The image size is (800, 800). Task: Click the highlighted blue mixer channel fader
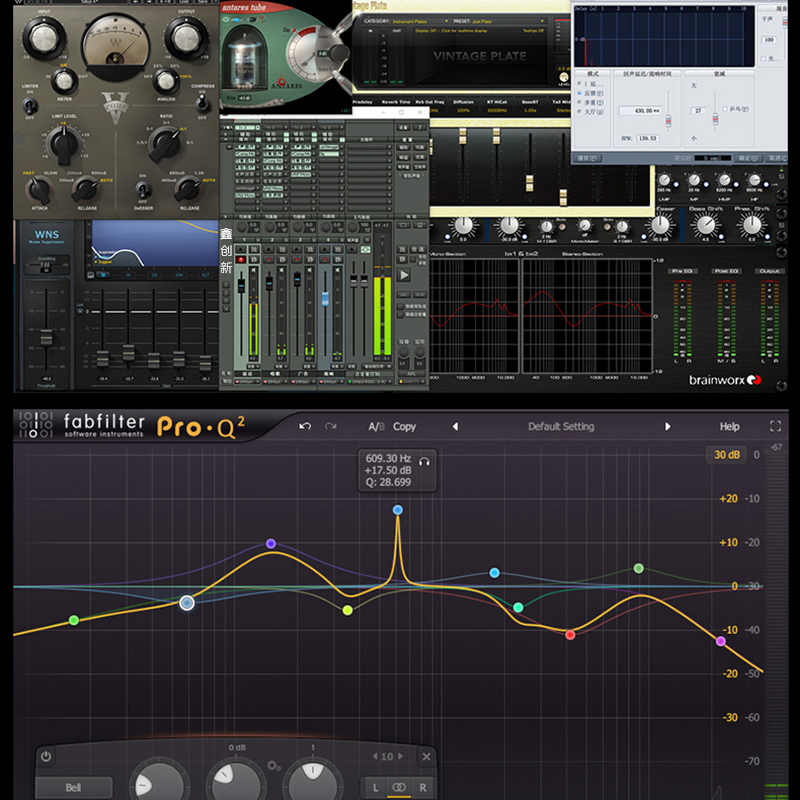(325, 298)
